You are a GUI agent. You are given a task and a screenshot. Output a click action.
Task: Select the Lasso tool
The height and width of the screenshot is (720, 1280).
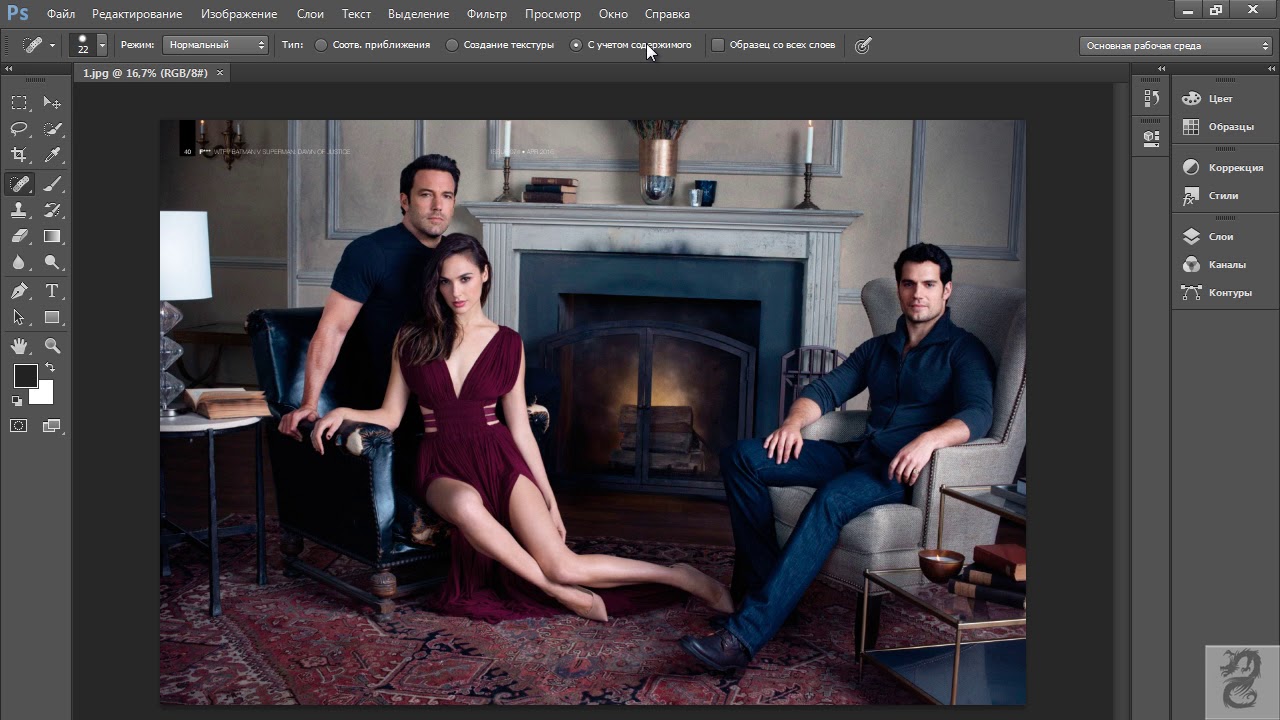[x=19, y=129]
